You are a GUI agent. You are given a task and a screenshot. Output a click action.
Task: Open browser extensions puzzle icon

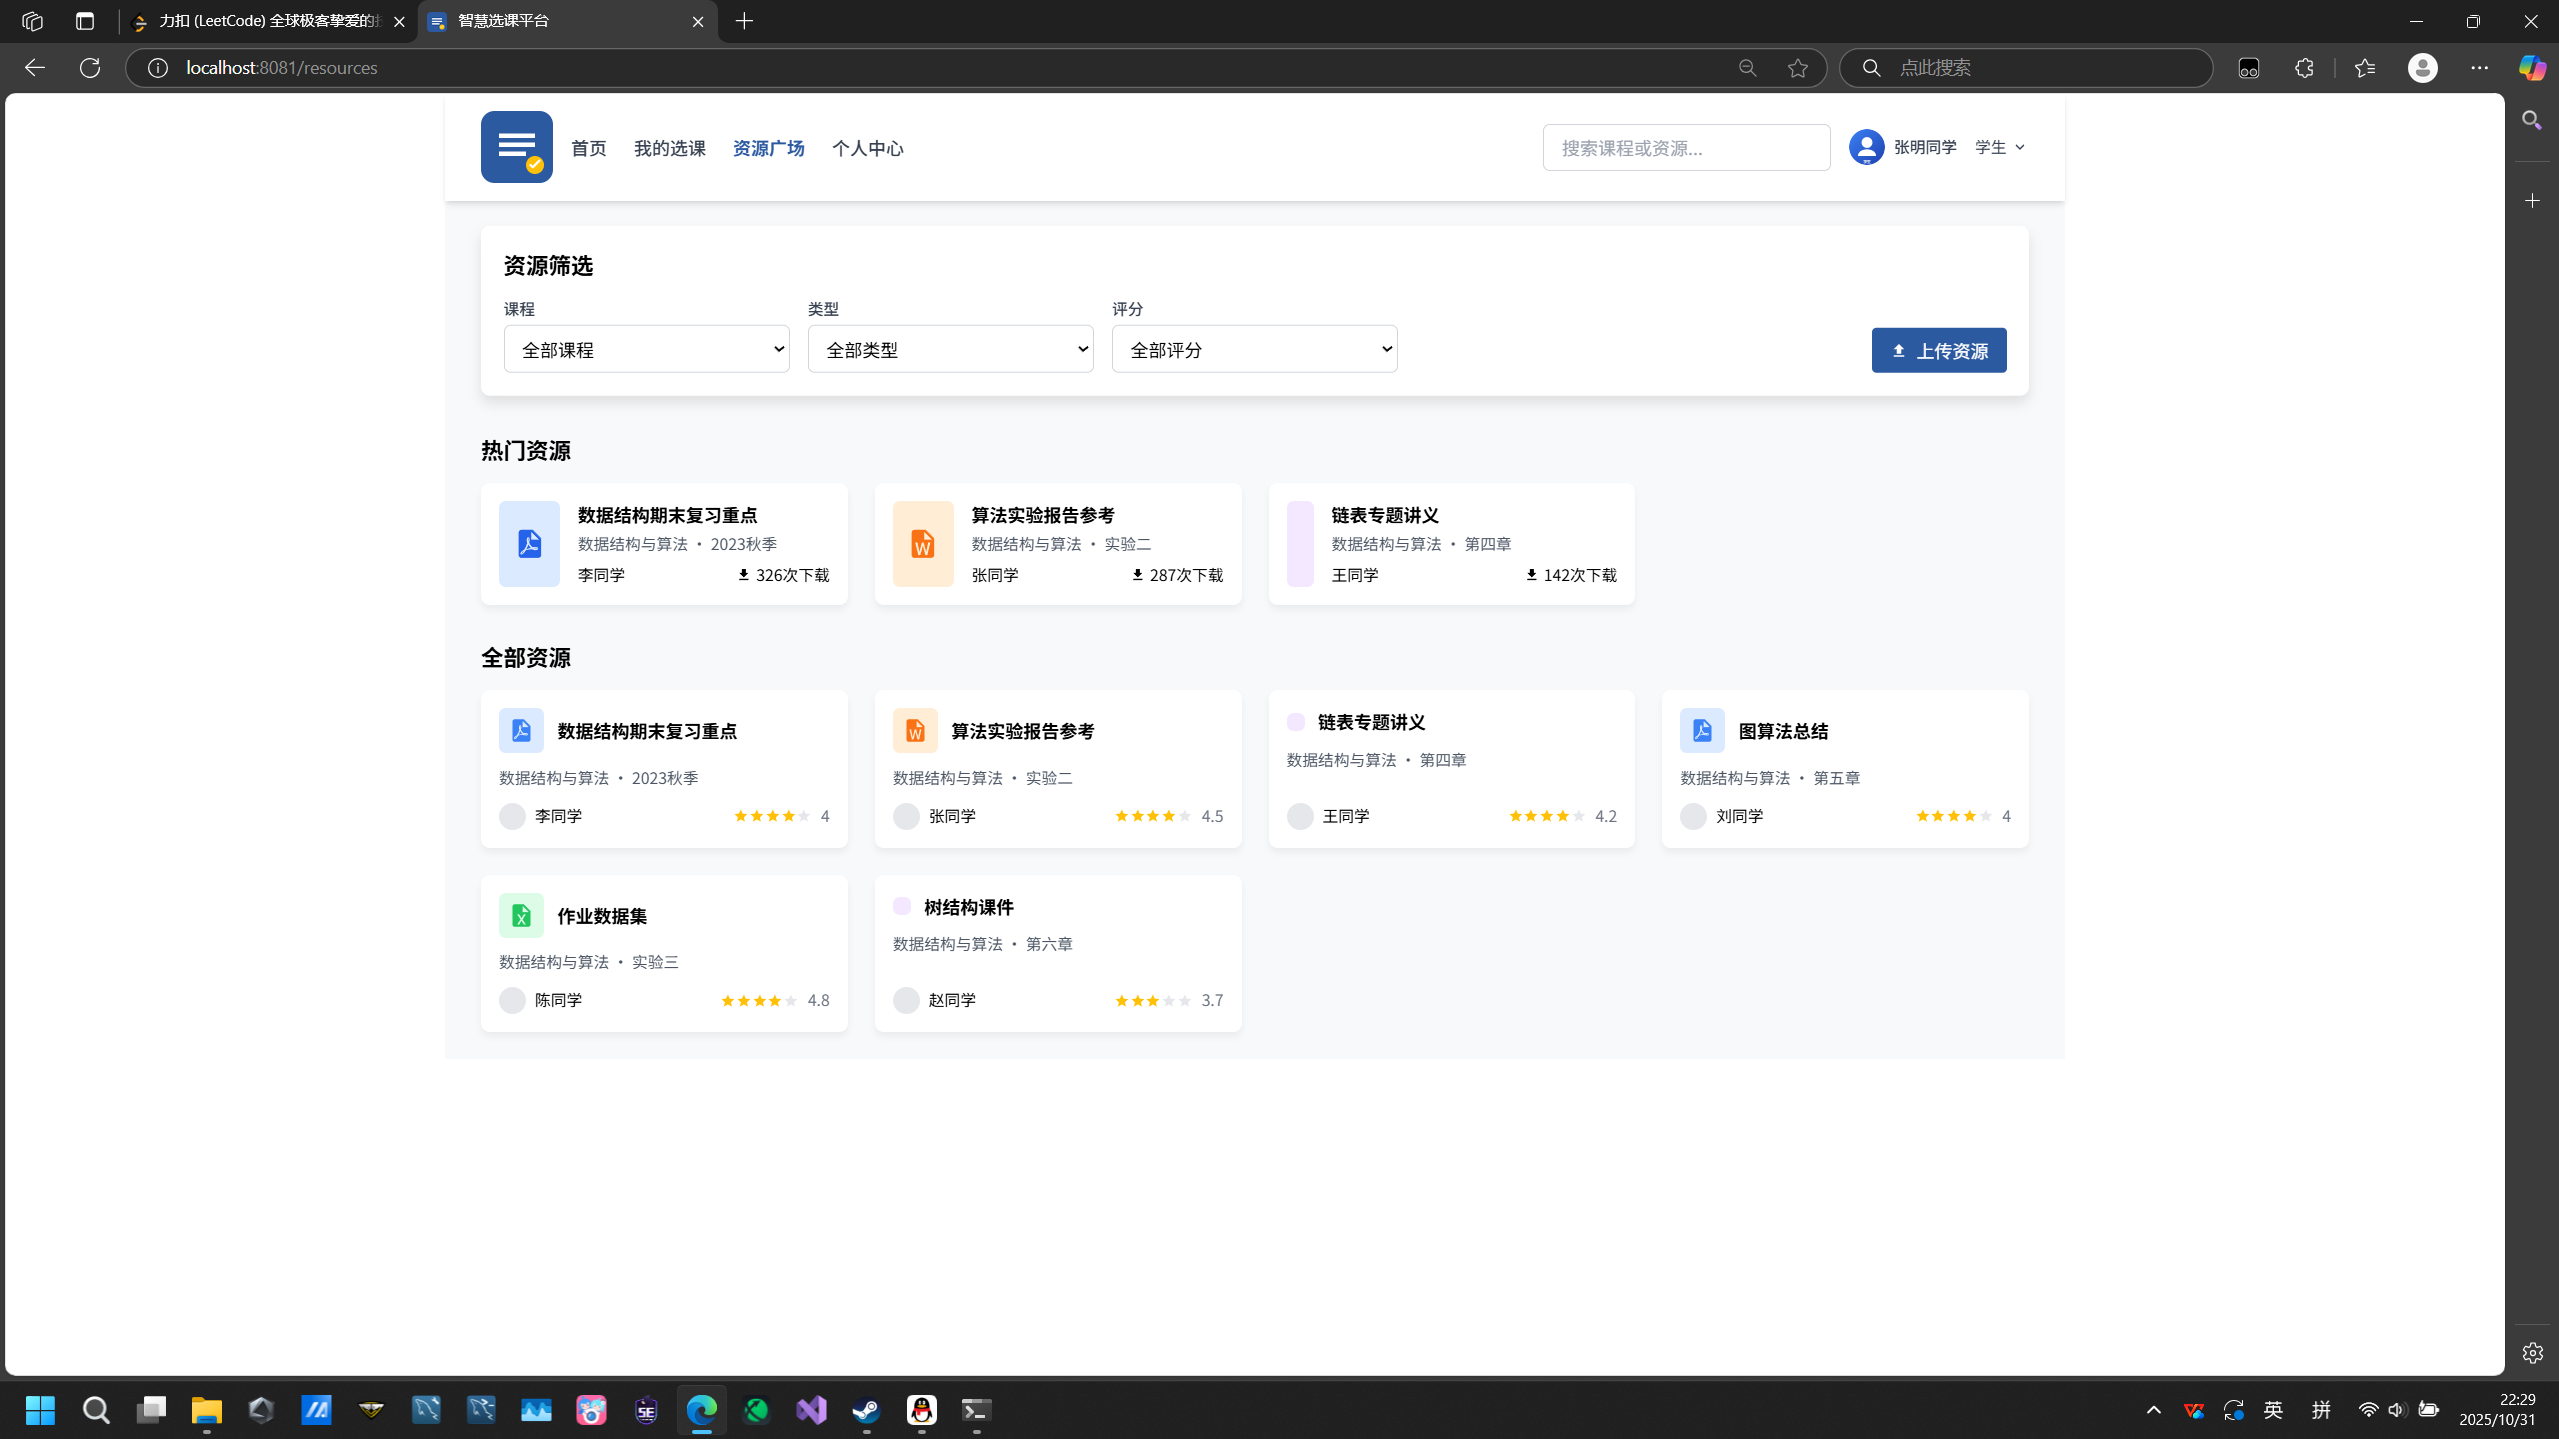(2304, 67)
